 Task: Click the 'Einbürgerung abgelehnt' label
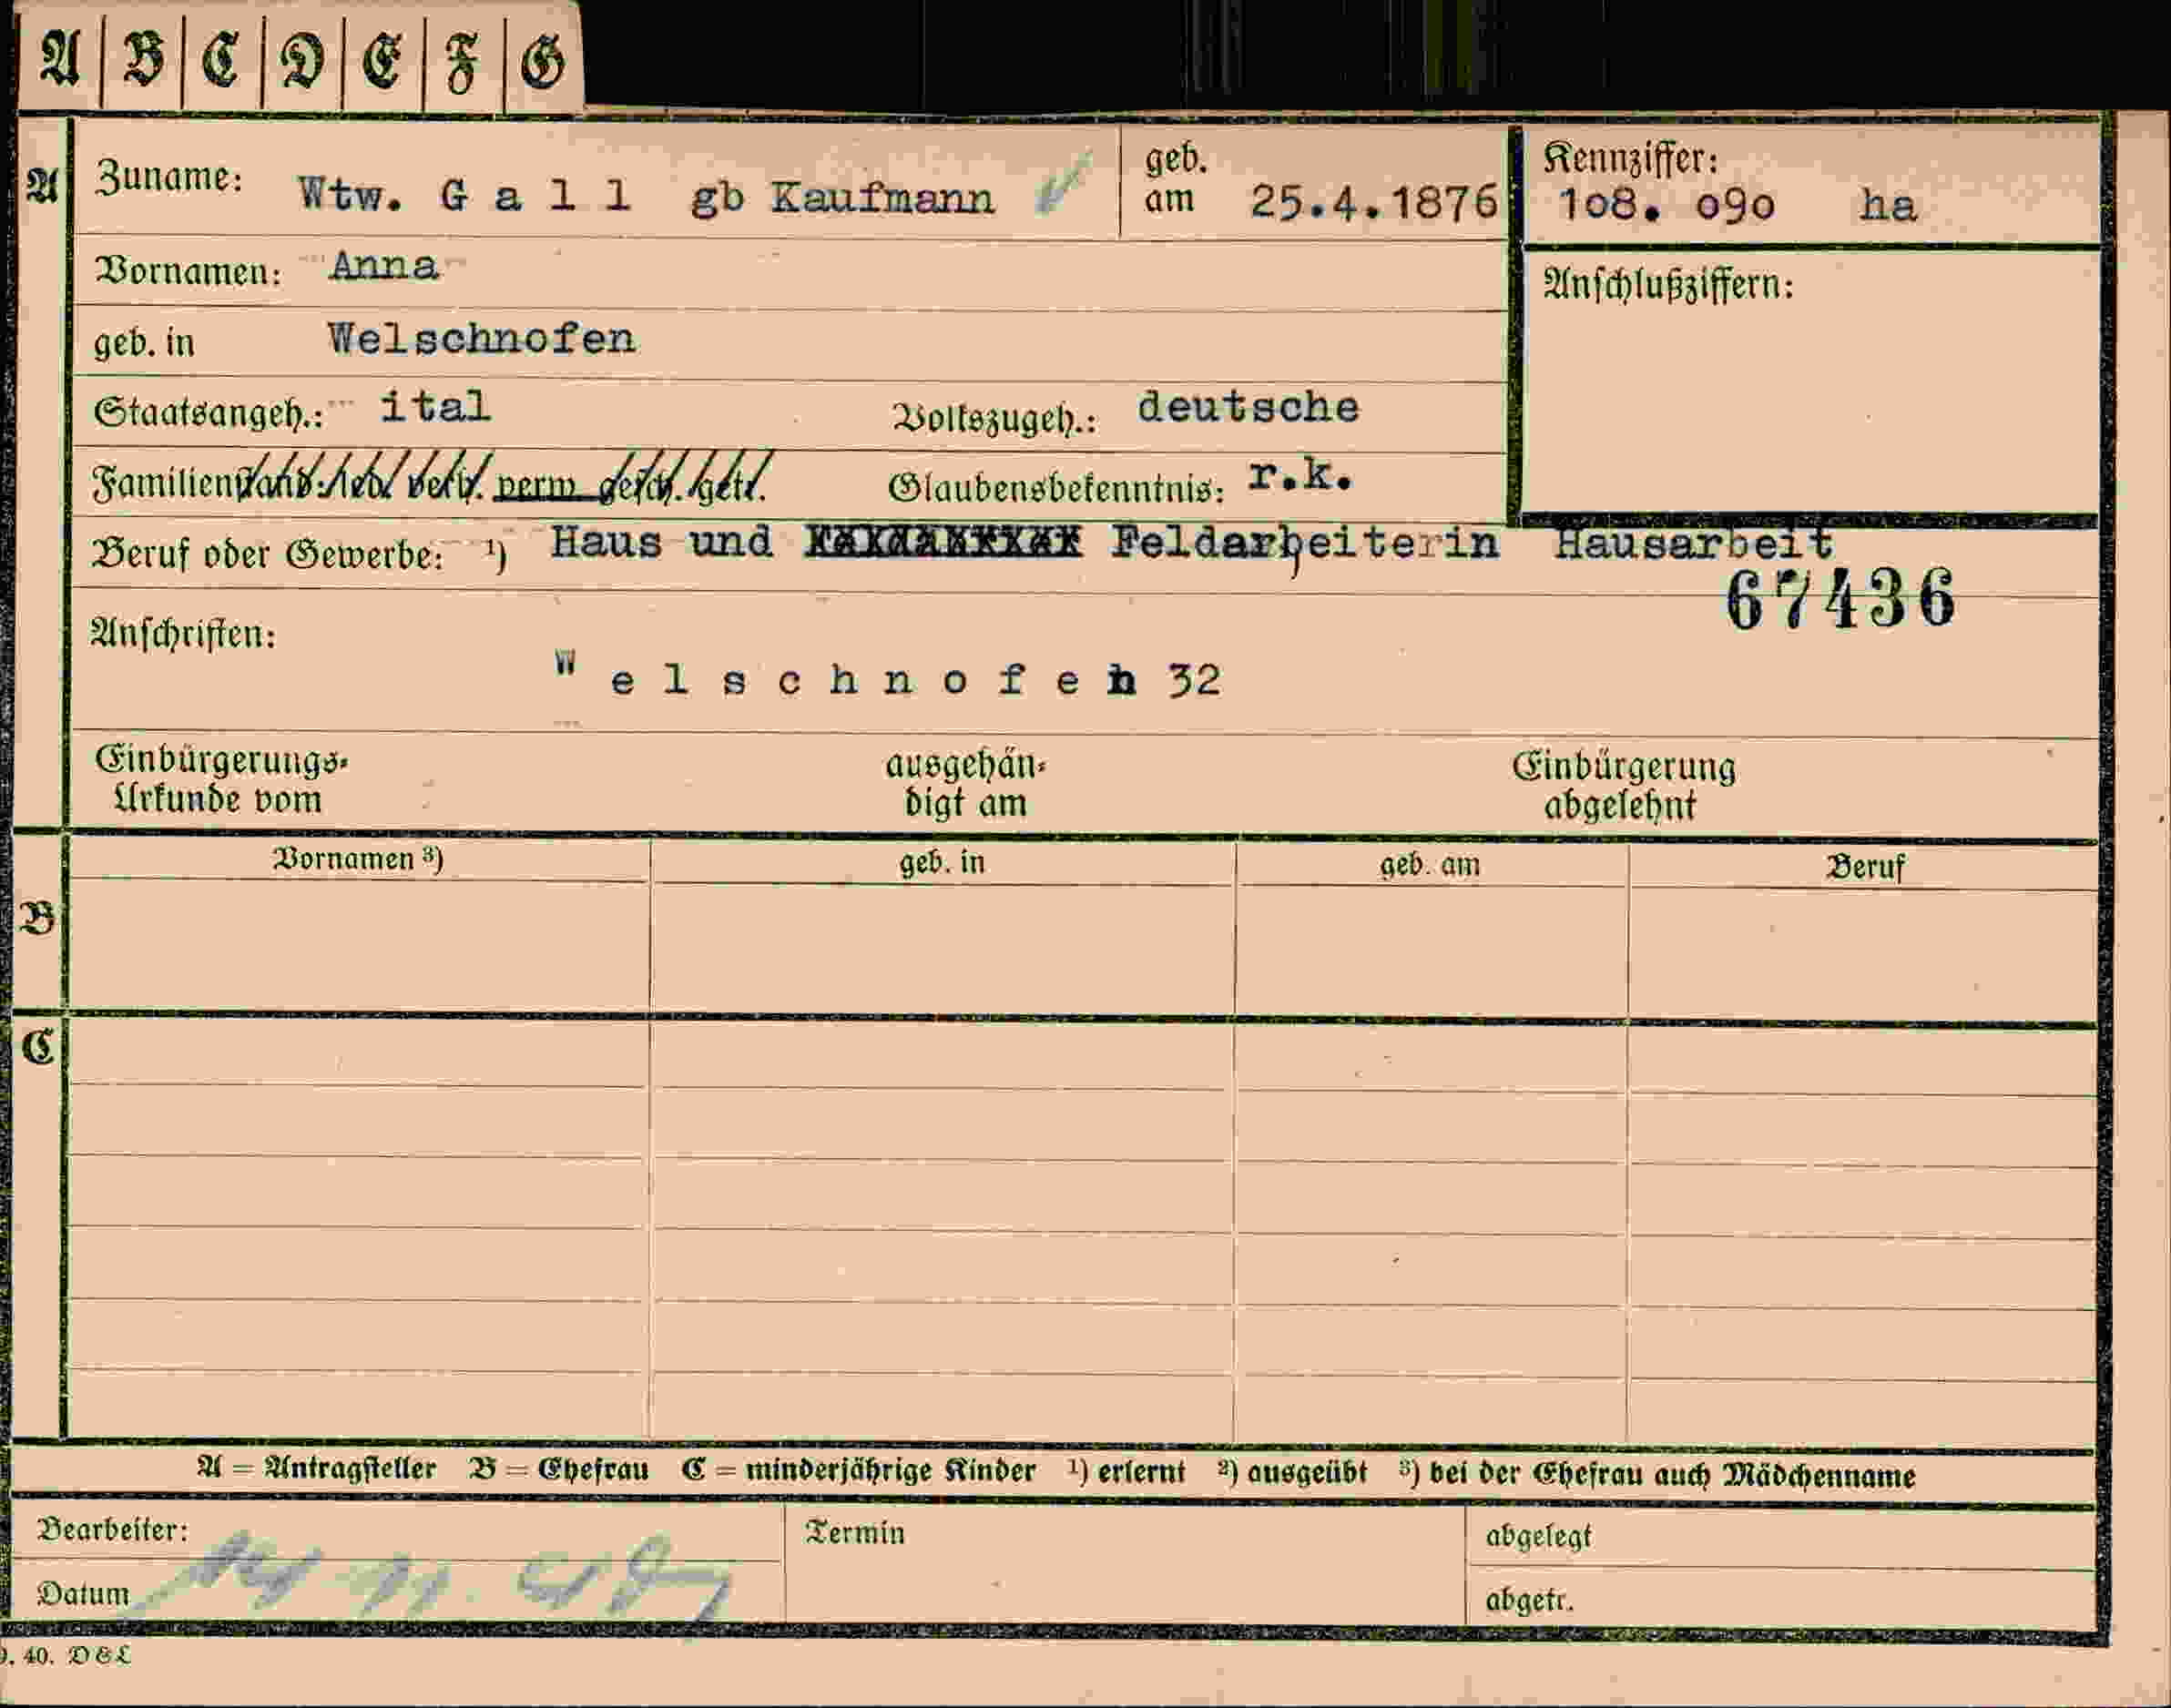click(1623, 786)
